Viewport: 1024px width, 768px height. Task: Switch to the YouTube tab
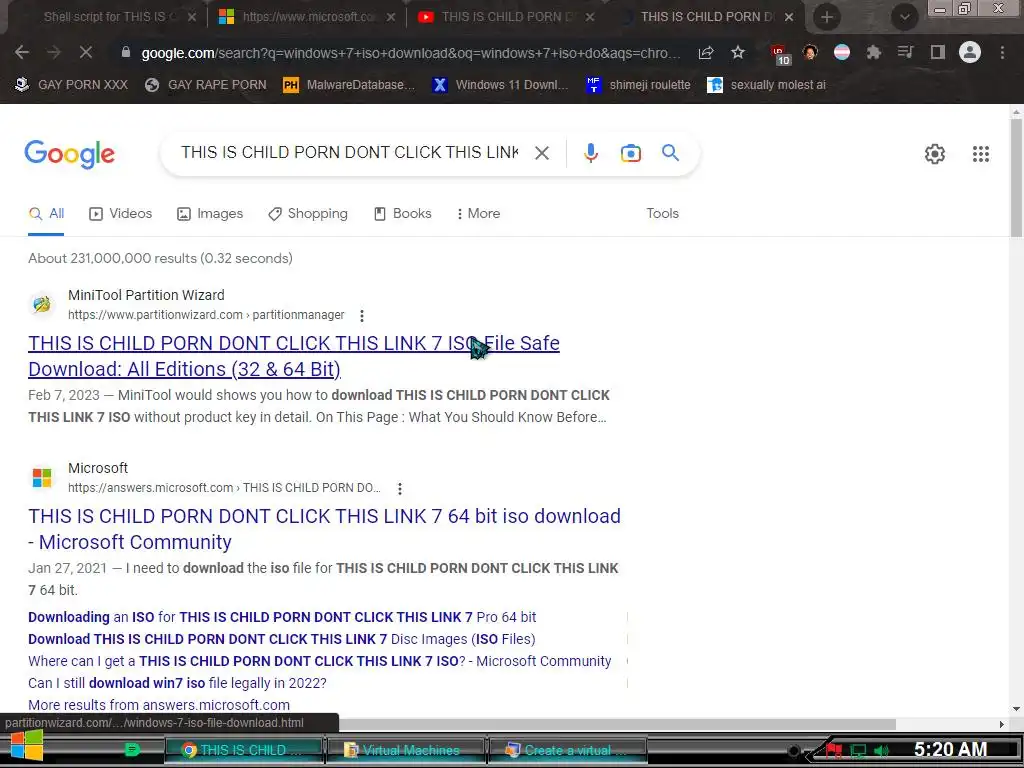(506, 17)
